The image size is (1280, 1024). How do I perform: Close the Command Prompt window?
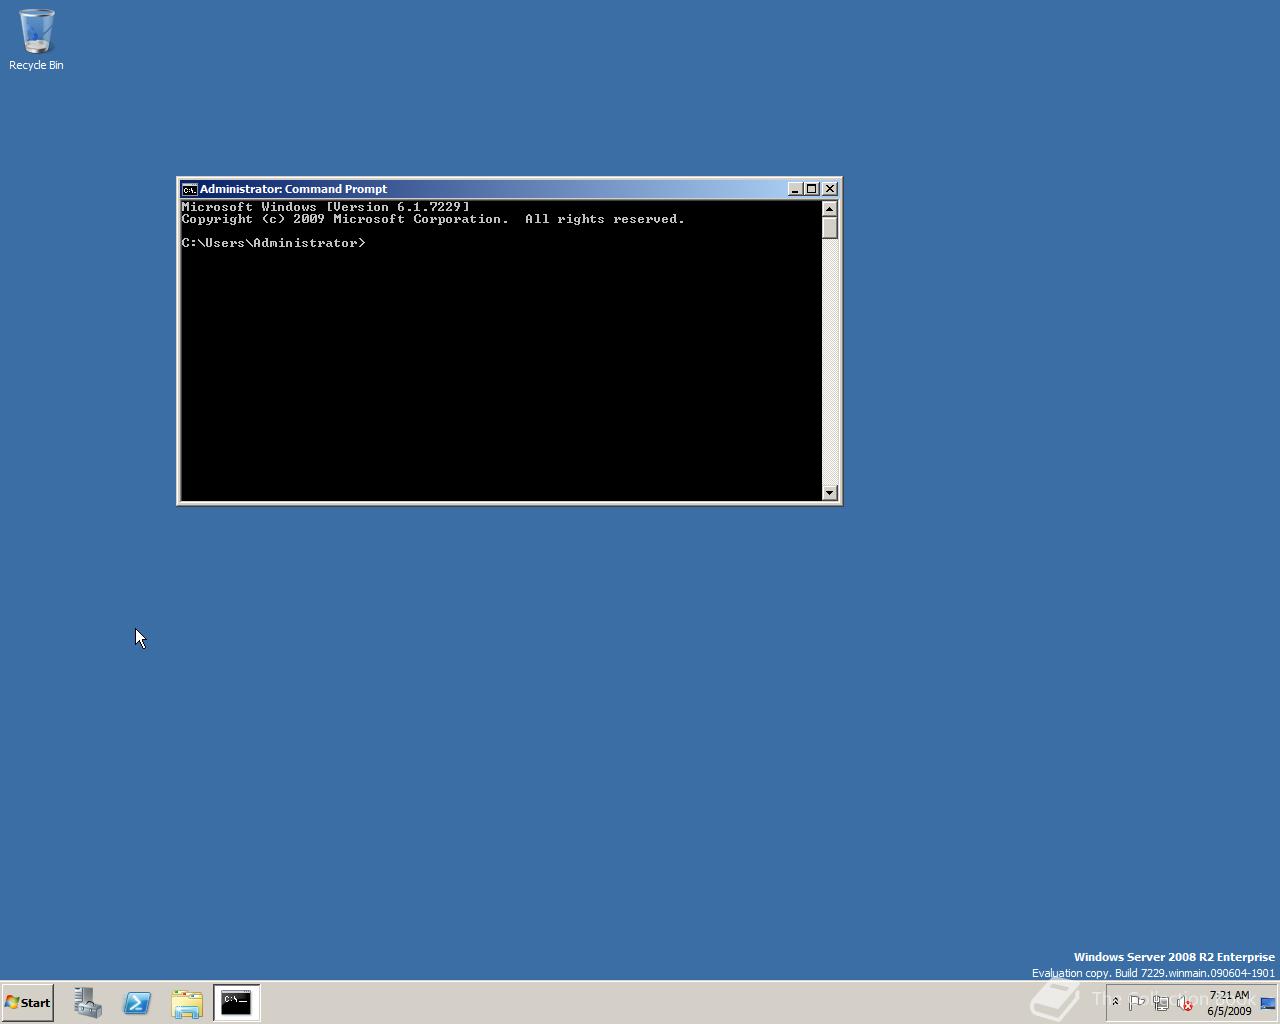click(x=829, y=189)
